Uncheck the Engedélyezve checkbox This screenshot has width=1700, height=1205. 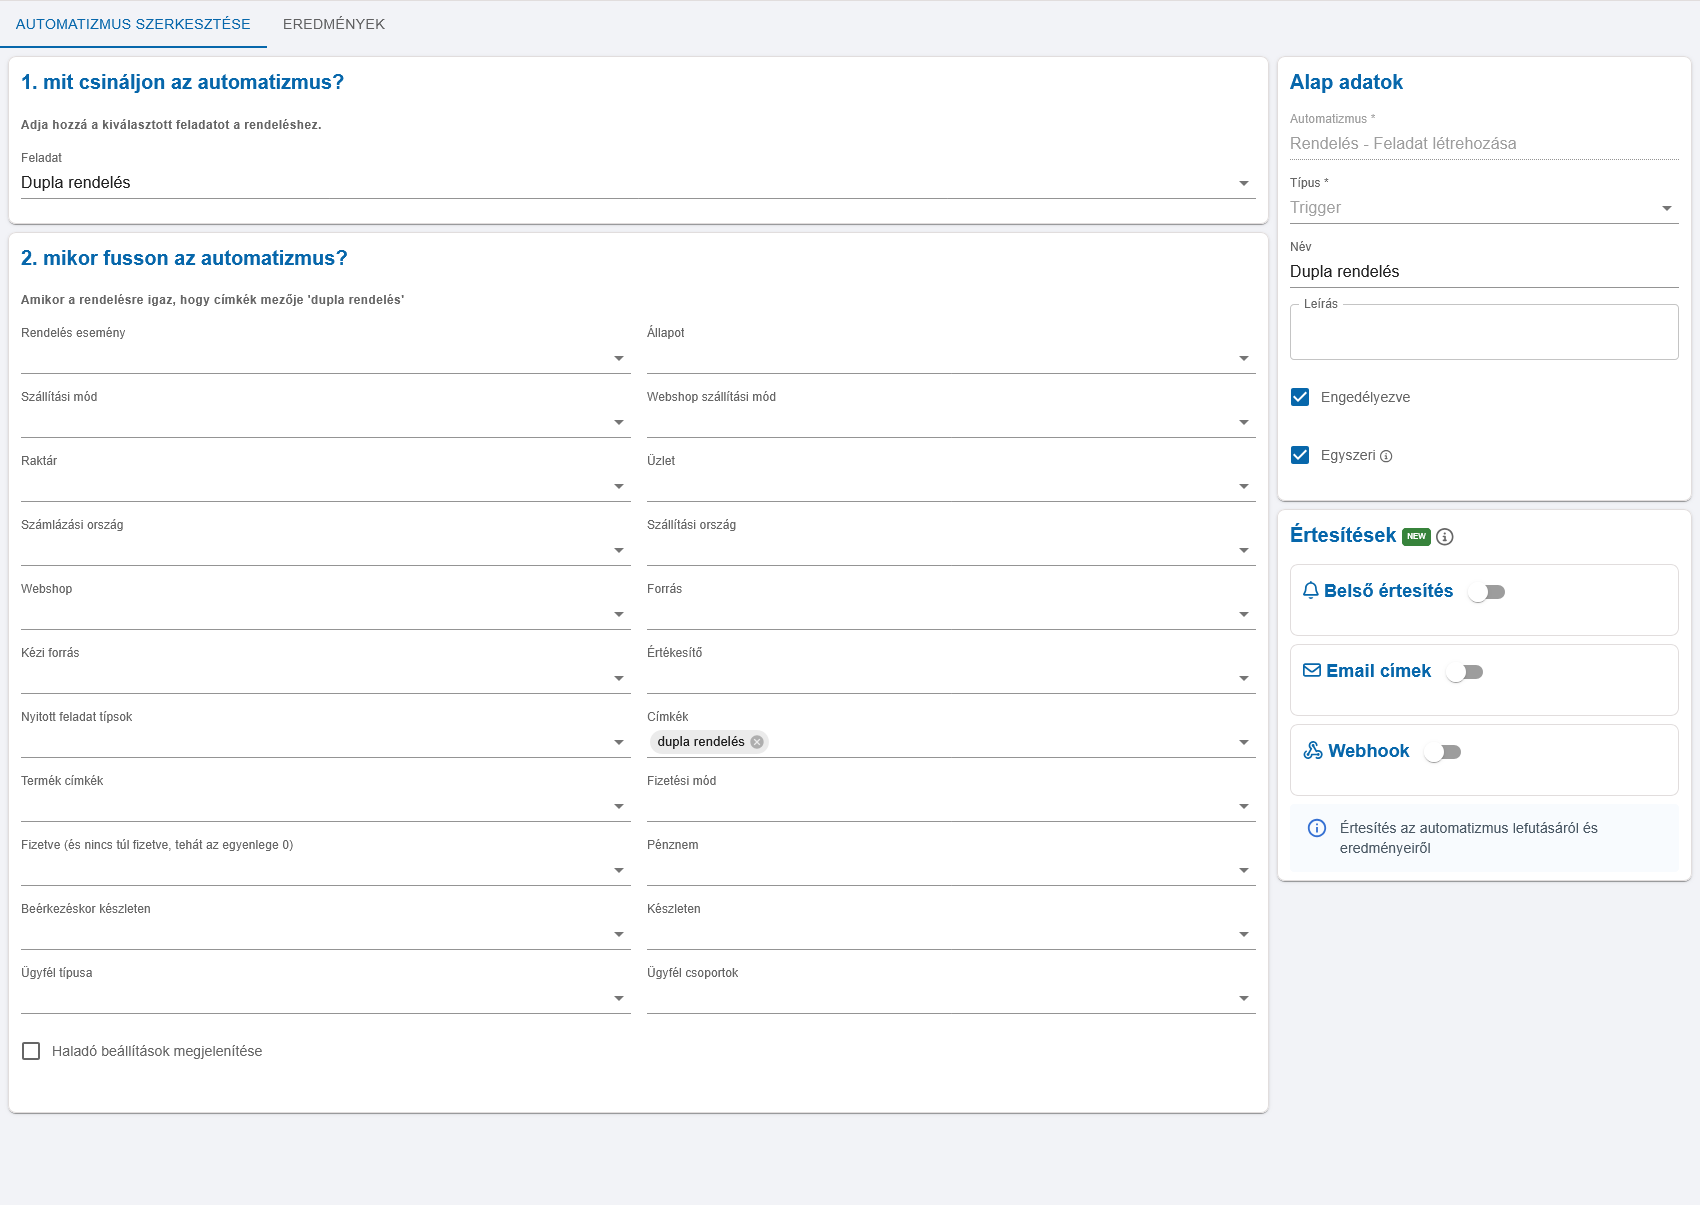1300,397
